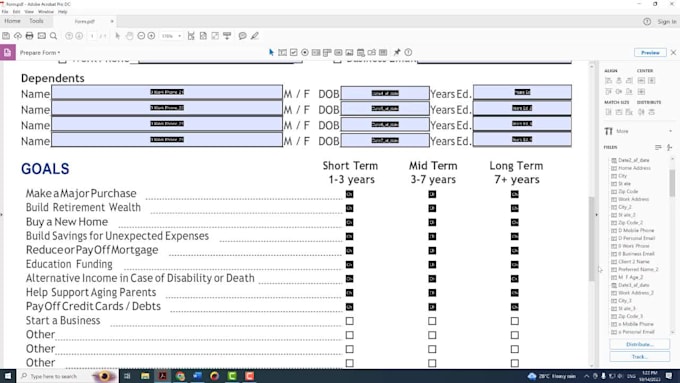Click the Print icon in toolbar
The width and height of the screenshot is (680, 383).
pyautogui.click(x=29, y=36)
